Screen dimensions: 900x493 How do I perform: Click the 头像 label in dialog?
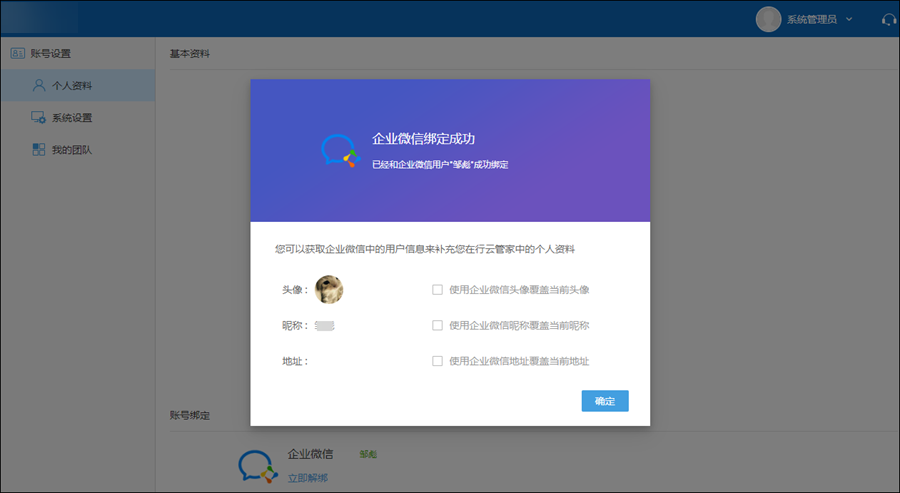(296, 290)
